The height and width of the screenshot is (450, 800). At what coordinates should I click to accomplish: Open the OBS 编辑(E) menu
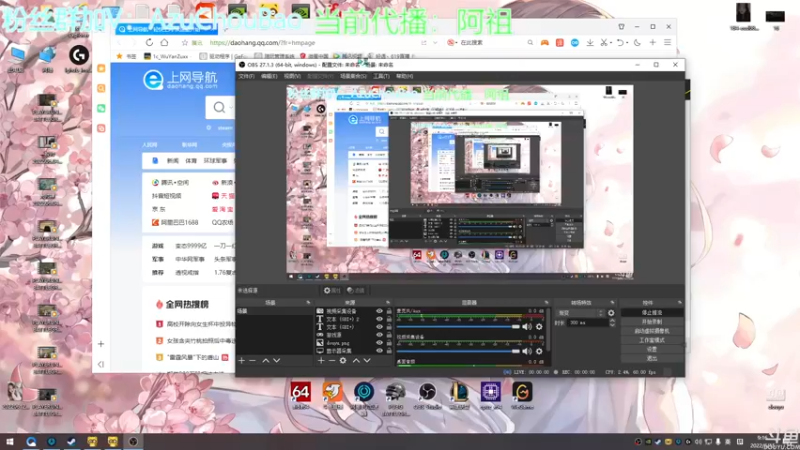coord(269,76)
